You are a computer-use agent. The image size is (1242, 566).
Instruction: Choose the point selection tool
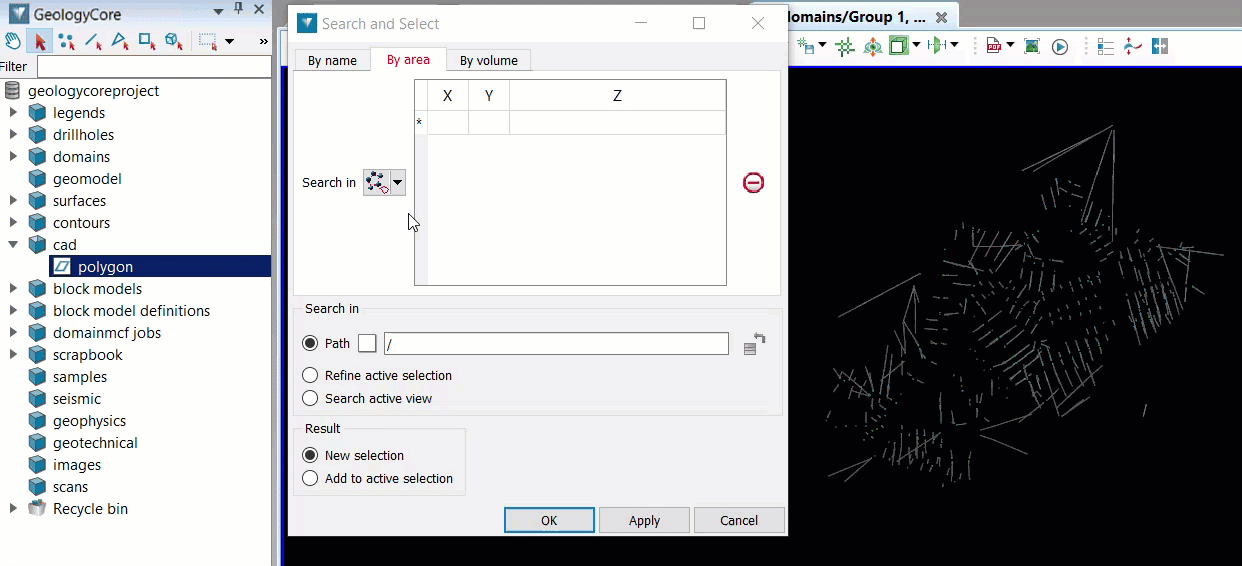[66, 41]
